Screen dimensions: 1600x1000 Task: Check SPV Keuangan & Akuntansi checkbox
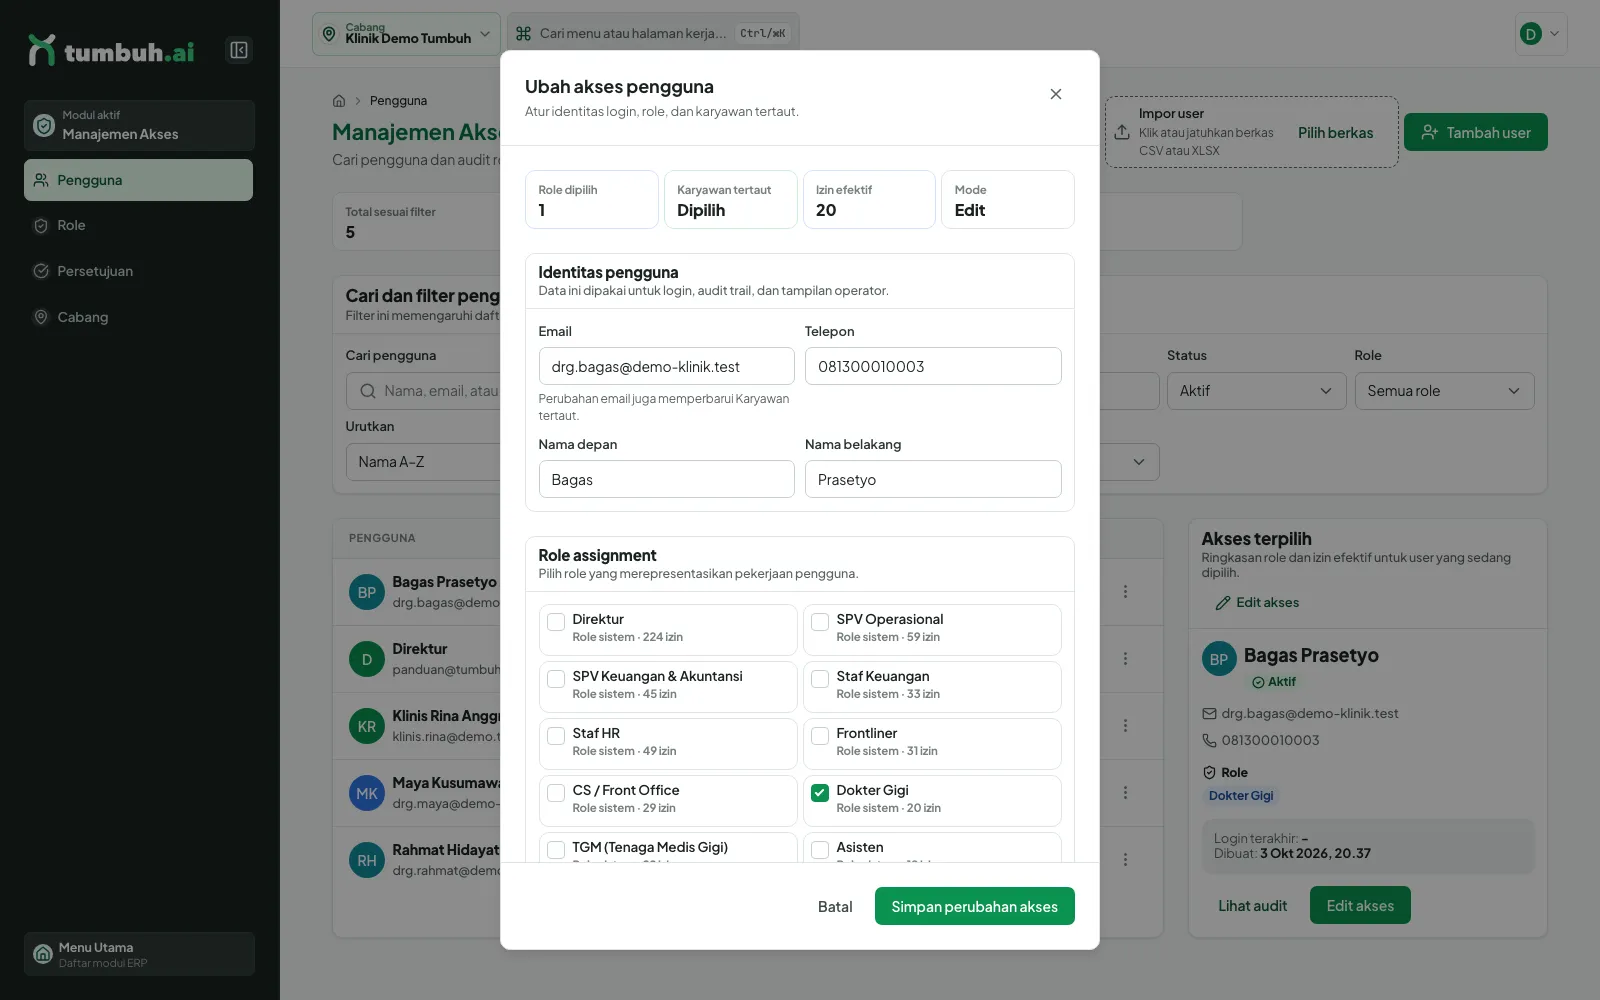[556, 679]
